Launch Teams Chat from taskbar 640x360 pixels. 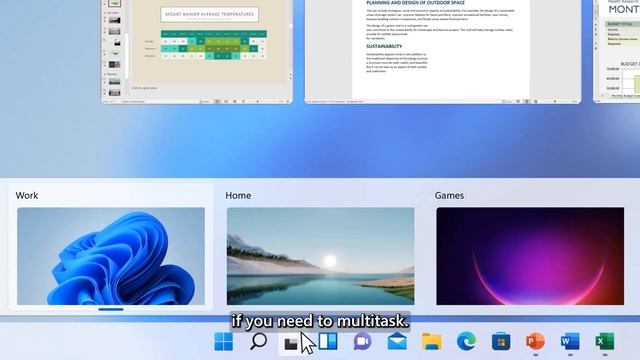(x=362, y=341)
